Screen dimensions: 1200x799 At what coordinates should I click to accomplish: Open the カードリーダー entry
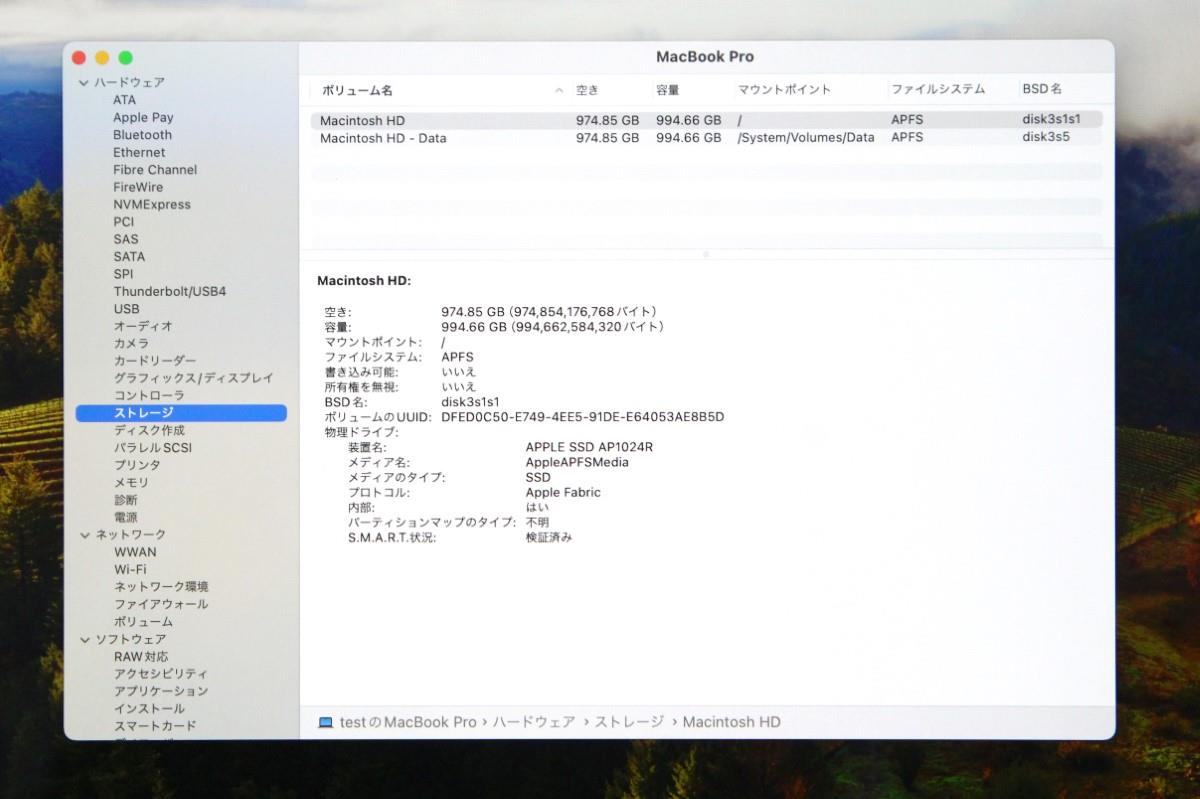click(x=155, y=361)
